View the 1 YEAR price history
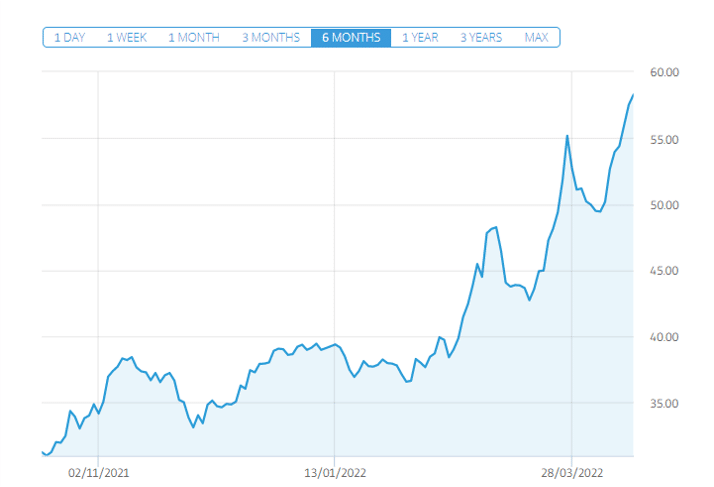This screenshot has height=487, width=714. (x=420, y=37)
